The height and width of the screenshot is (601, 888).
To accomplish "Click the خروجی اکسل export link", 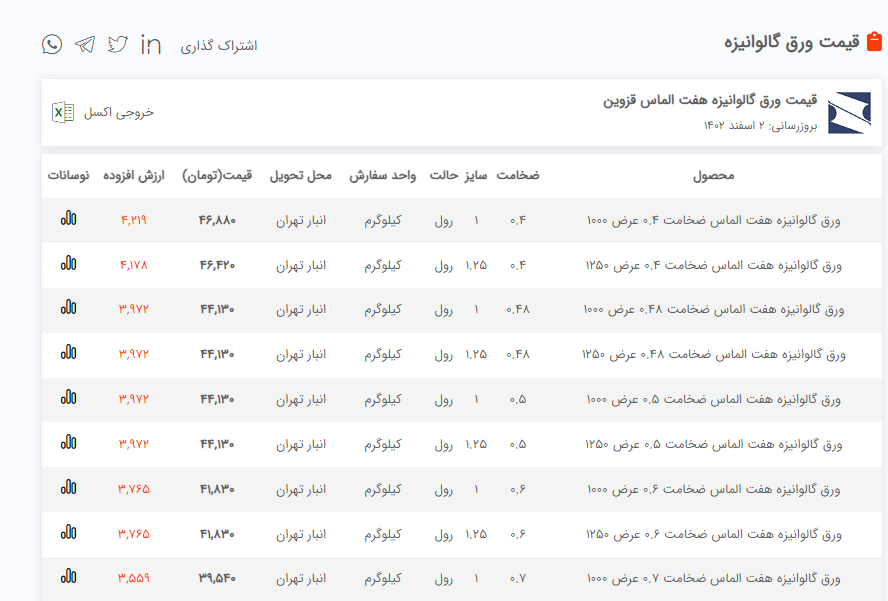I will coord(119,112).
